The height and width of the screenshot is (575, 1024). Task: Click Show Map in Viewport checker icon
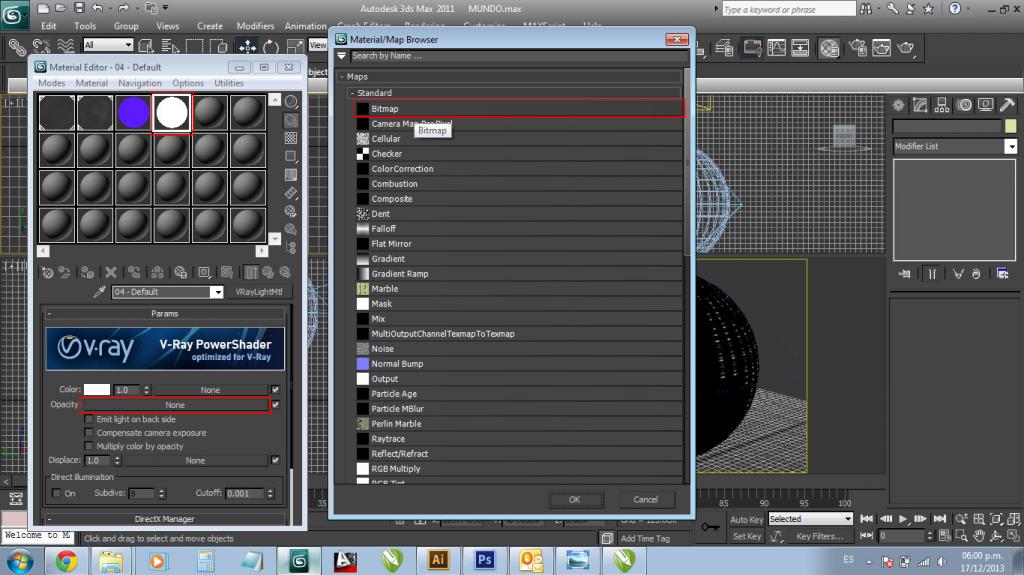click(x=227, y=272)
